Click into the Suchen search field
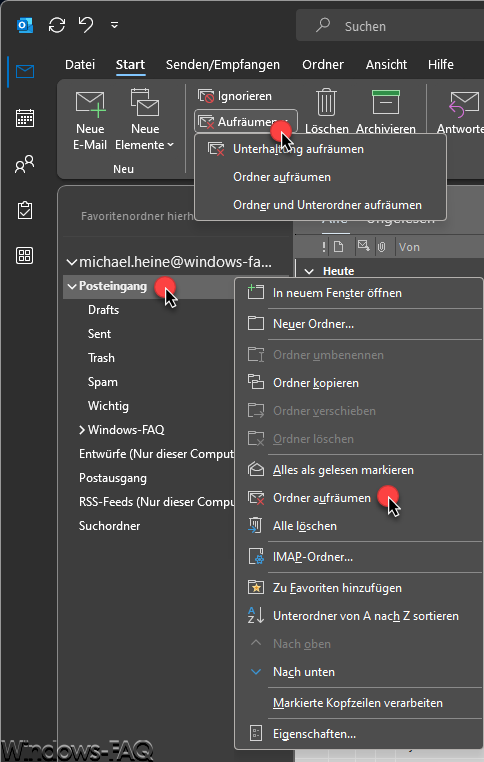 pos(389,26)
